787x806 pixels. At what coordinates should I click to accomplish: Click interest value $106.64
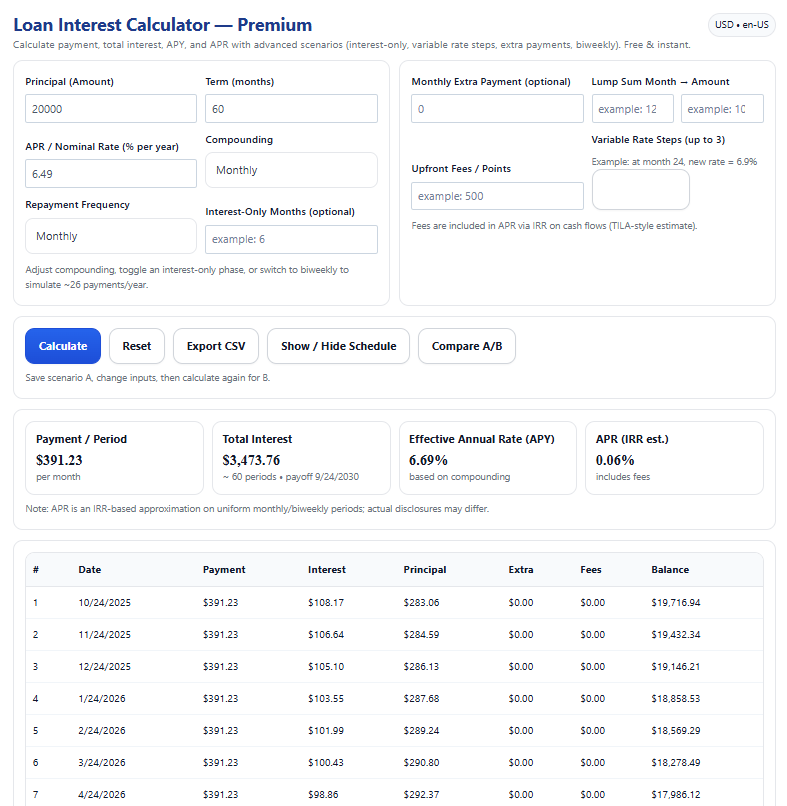pos(326,634)
